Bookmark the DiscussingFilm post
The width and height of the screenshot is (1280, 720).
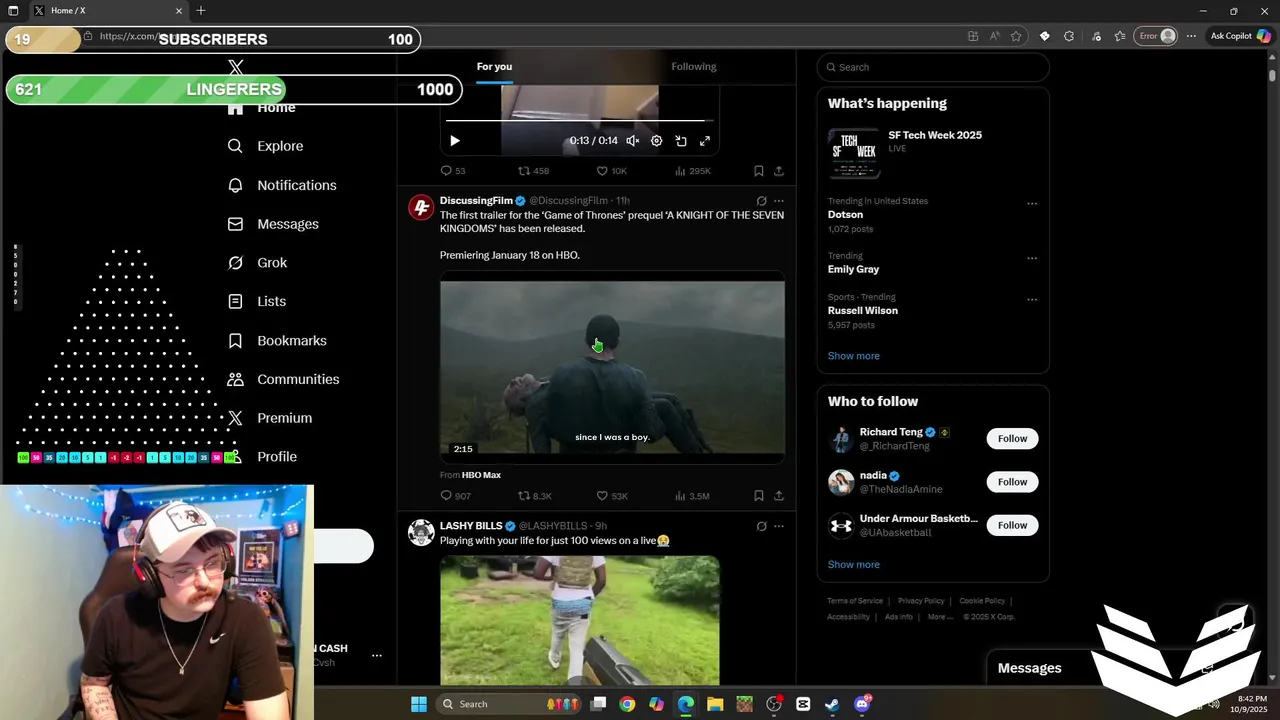click(759, 496)
